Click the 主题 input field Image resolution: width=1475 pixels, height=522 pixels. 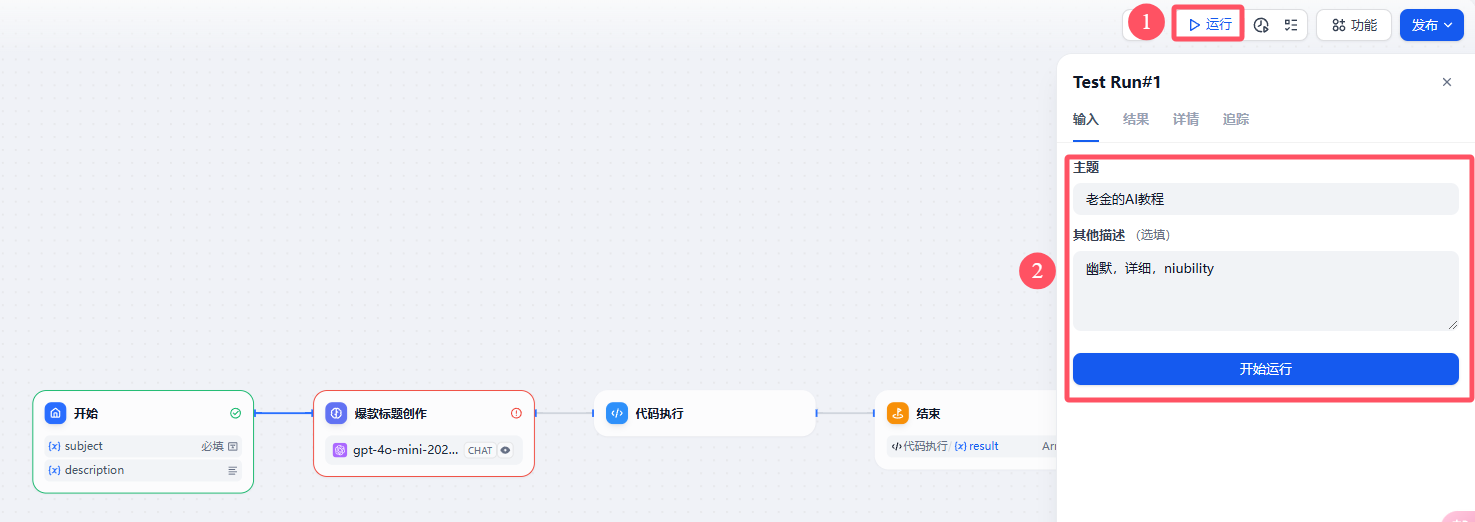coord(1266,199)
